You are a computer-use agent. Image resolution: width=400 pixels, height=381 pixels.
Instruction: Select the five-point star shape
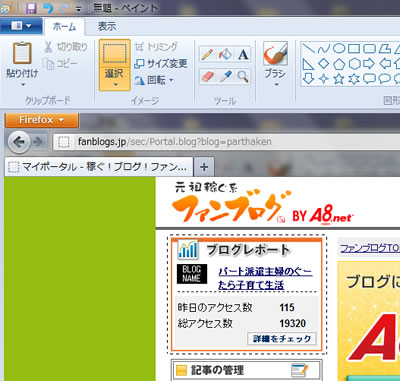point(339,79)
